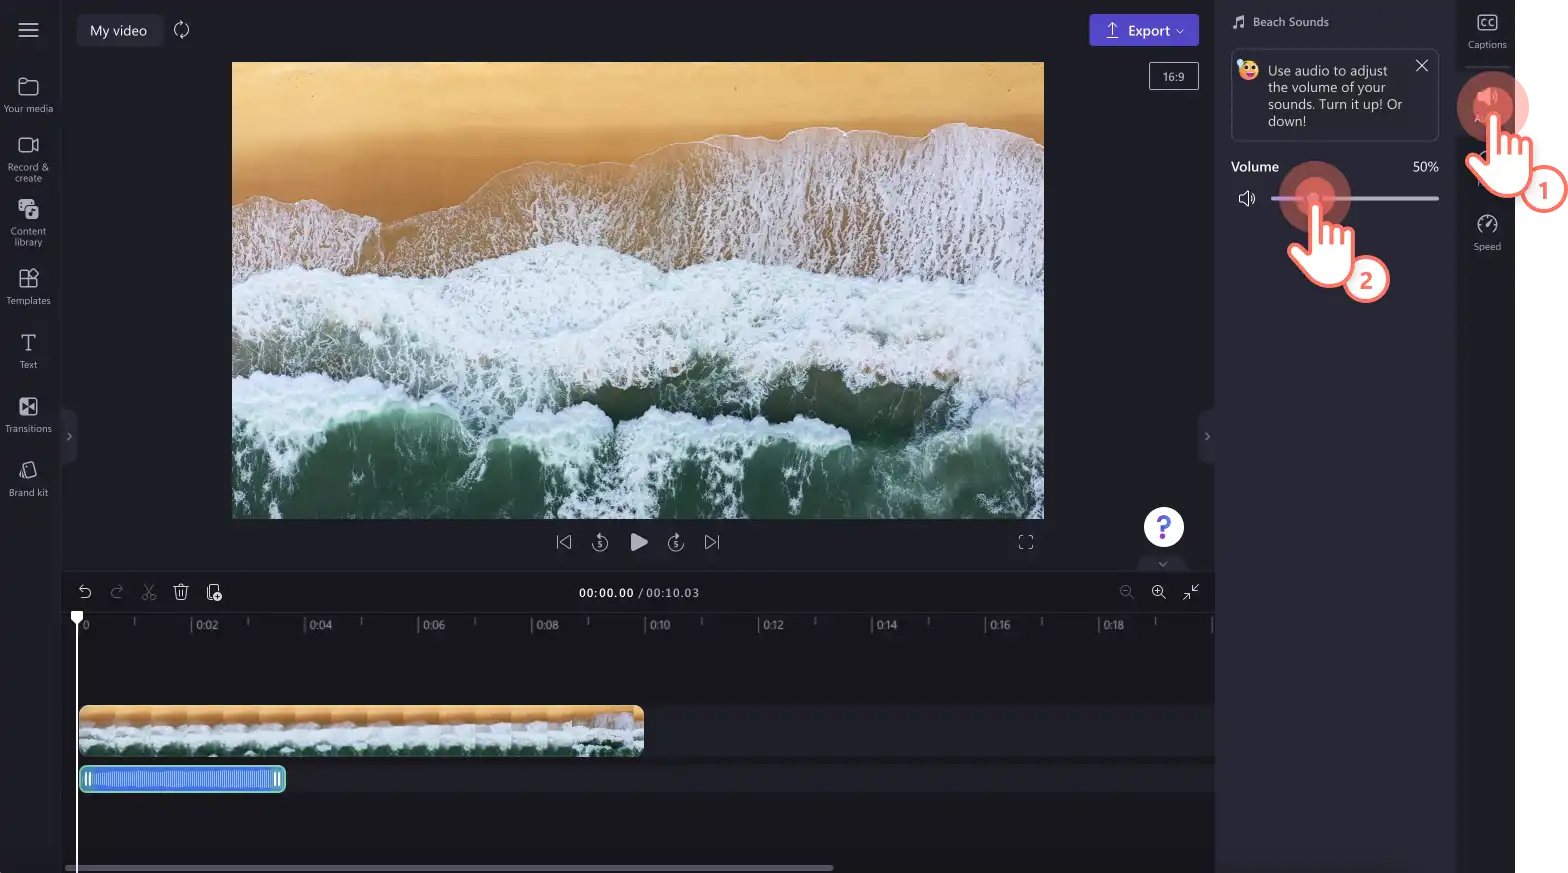The height and width of the screenshot is (873, 1568).
Task: Click the Volume slider track
Action: click(1354, 198)
